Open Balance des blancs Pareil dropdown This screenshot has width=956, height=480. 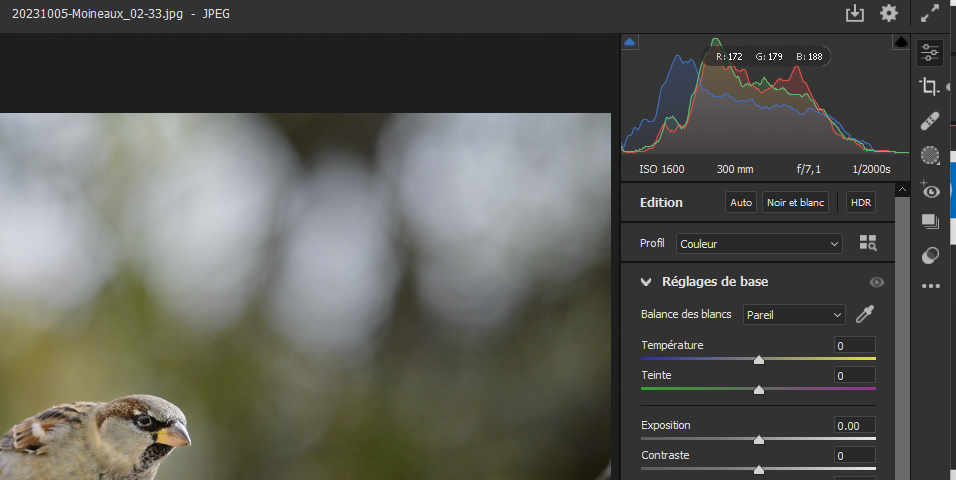[x=794, y=315]
